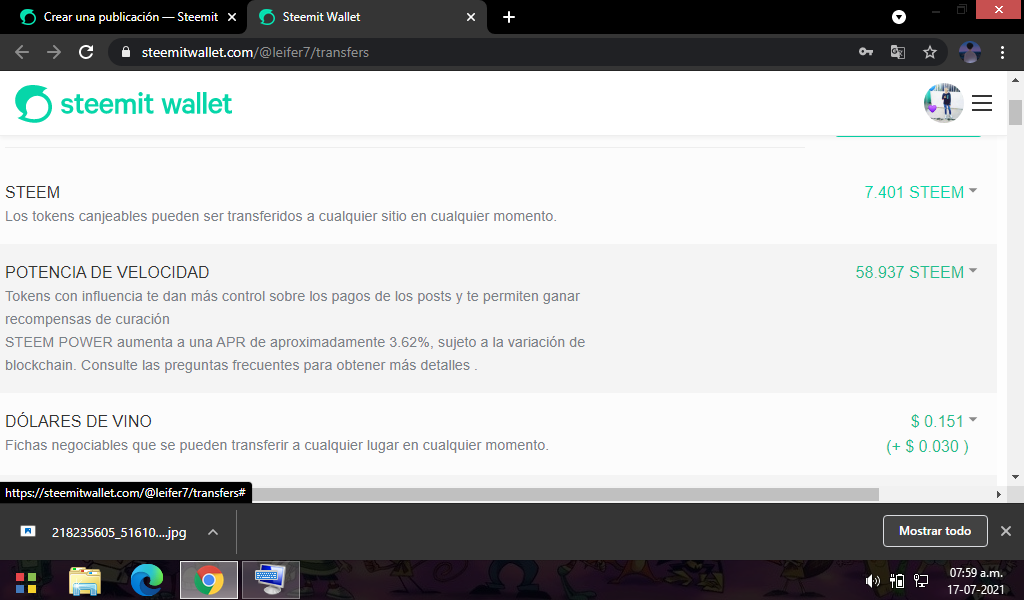Click the vertical scrollbar up arrow

(1015, 80)
